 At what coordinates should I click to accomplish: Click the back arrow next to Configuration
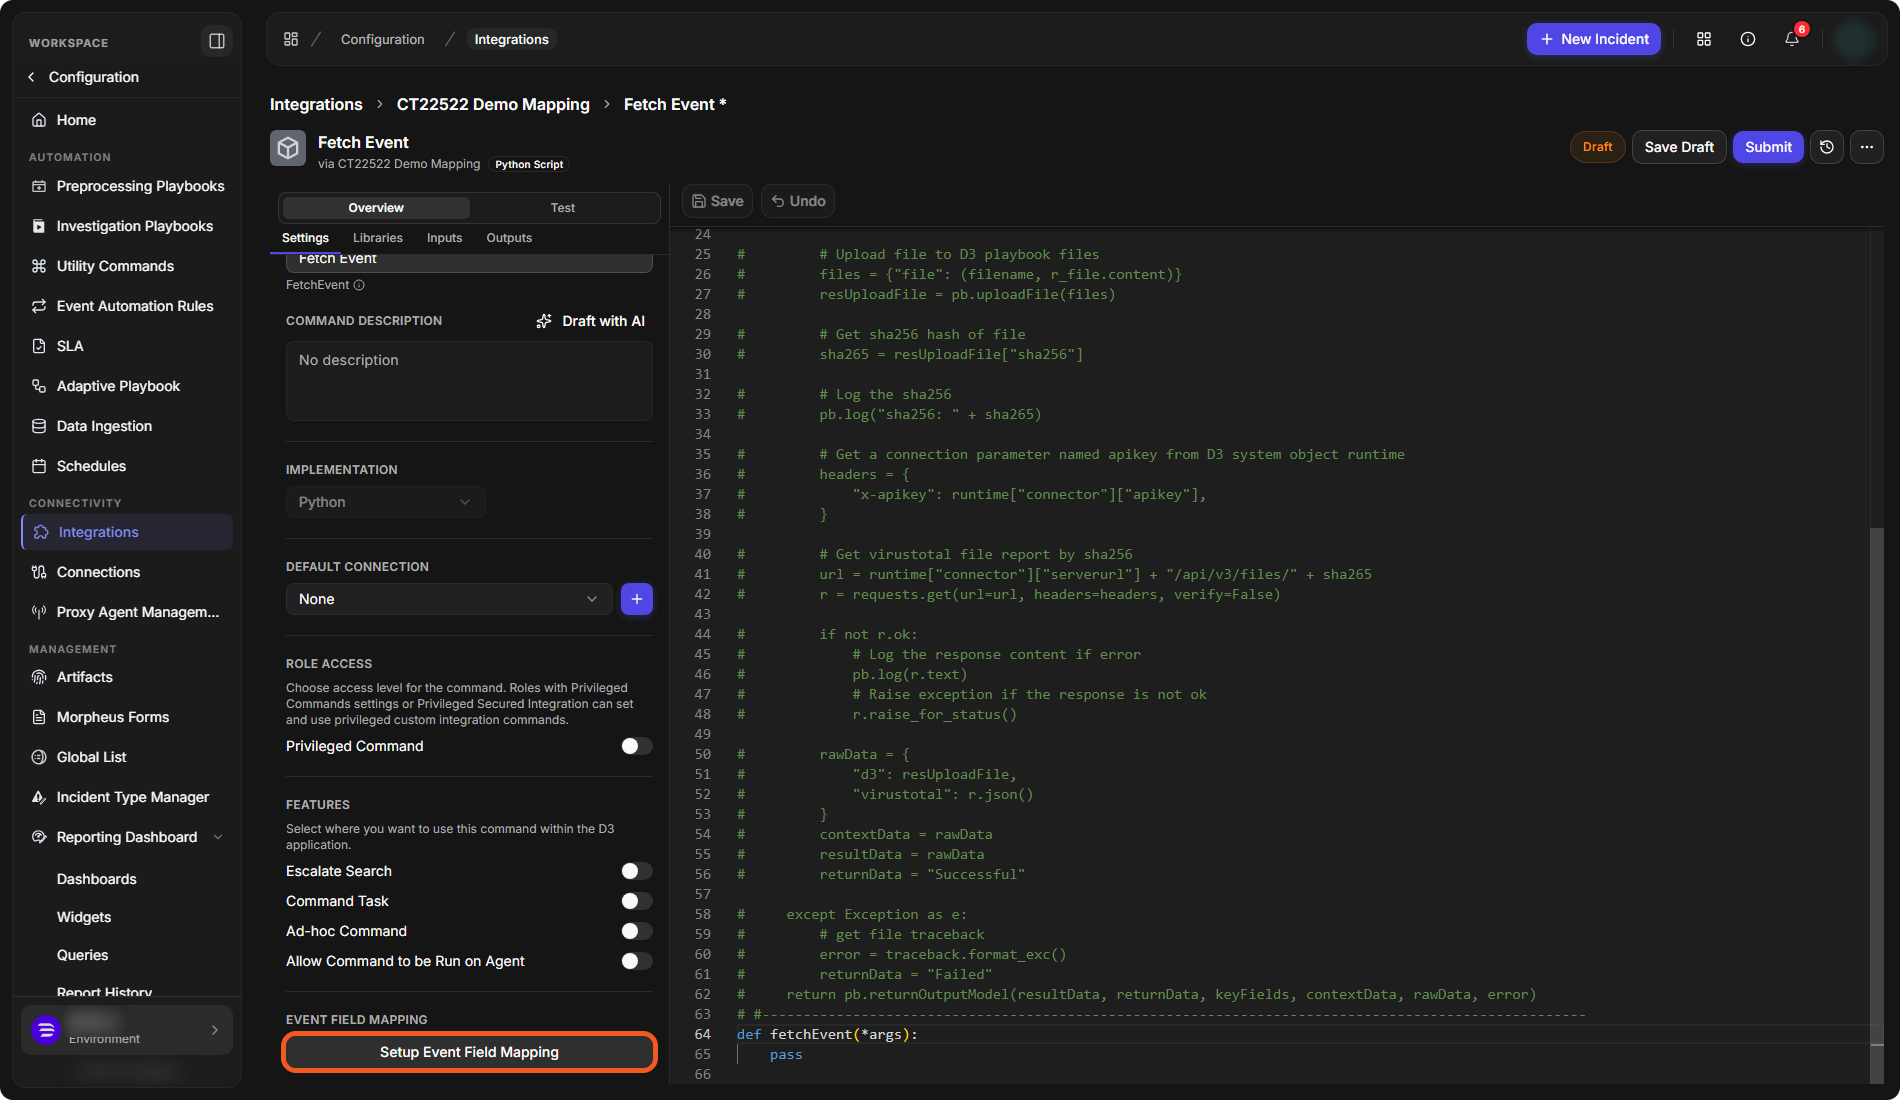(32, 77)
